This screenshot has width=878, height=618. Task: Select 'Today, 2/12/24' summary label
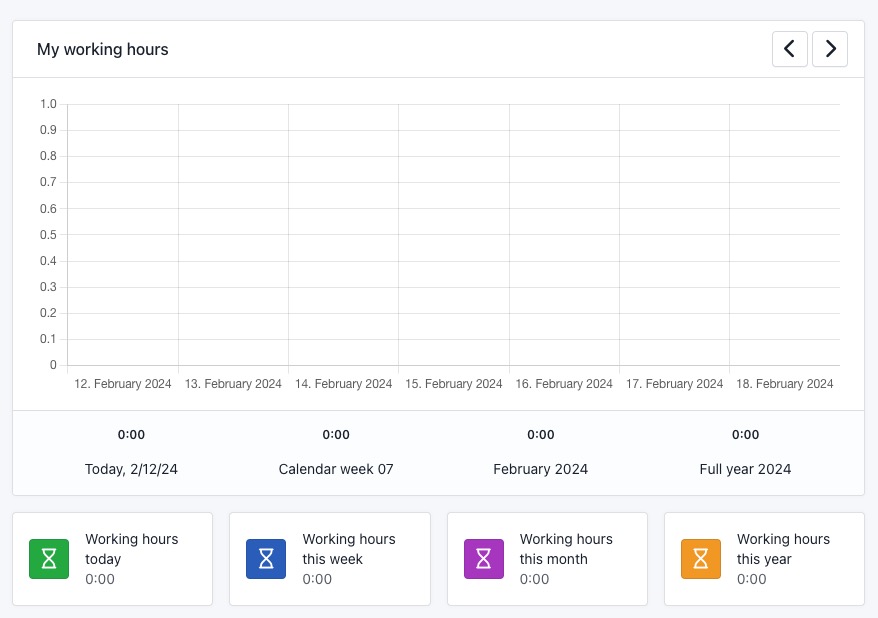click(x=131, y=469)
